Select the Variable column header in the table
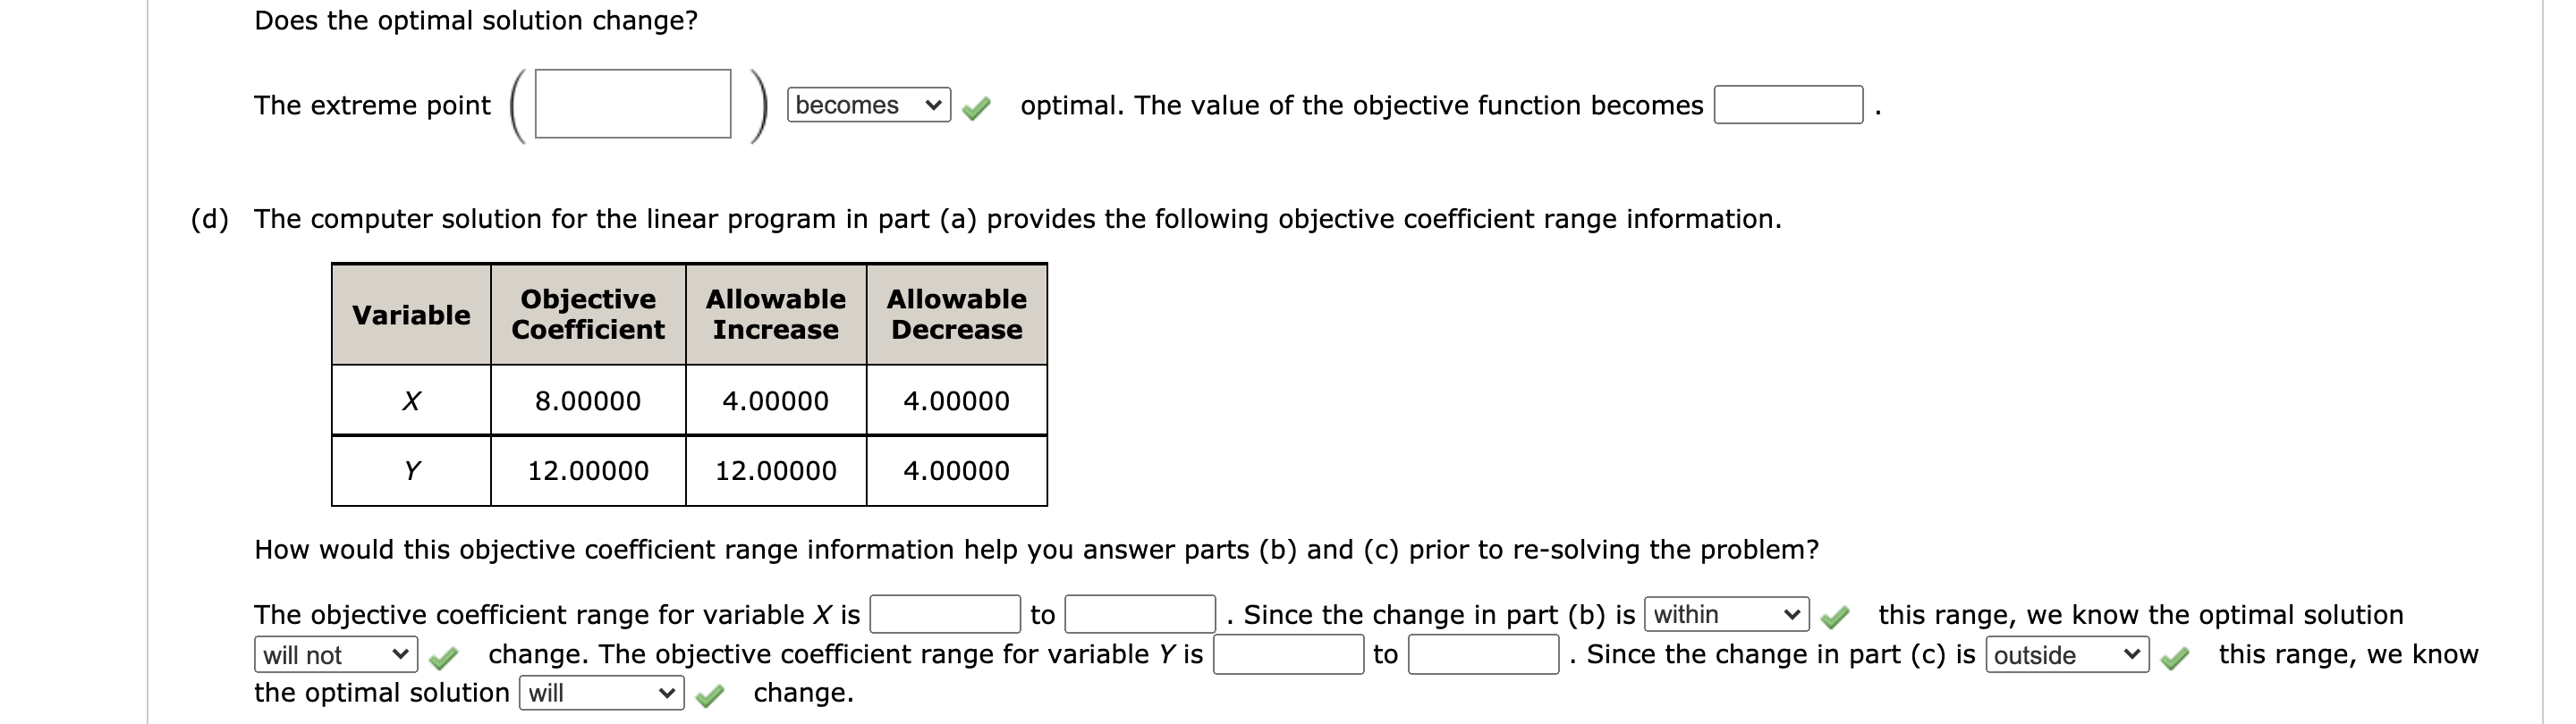The image size is (2576, 724). click(x=411, y=314)
